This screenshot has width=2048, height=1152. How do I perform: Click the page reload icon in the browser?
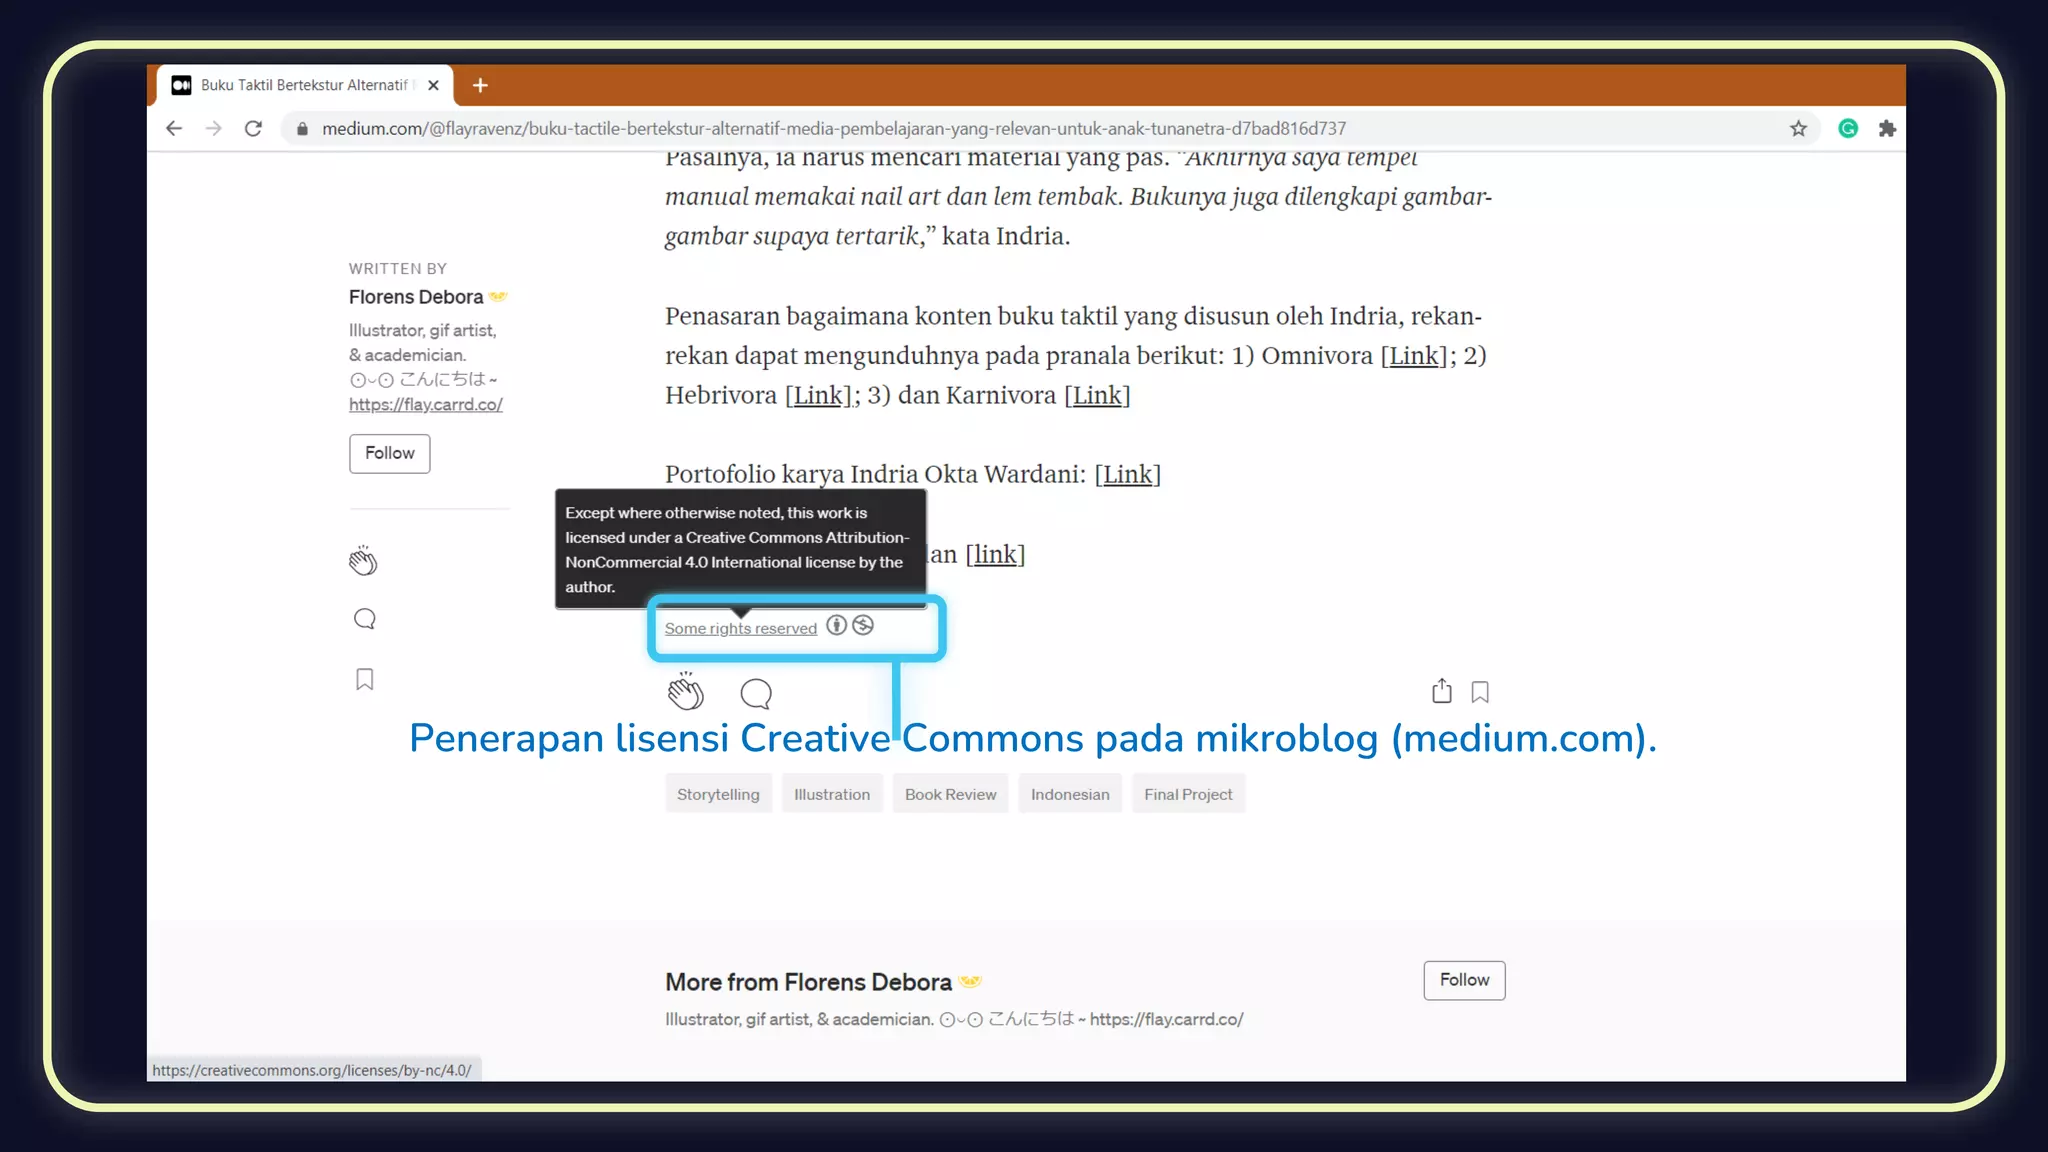[x=254, y=128]
